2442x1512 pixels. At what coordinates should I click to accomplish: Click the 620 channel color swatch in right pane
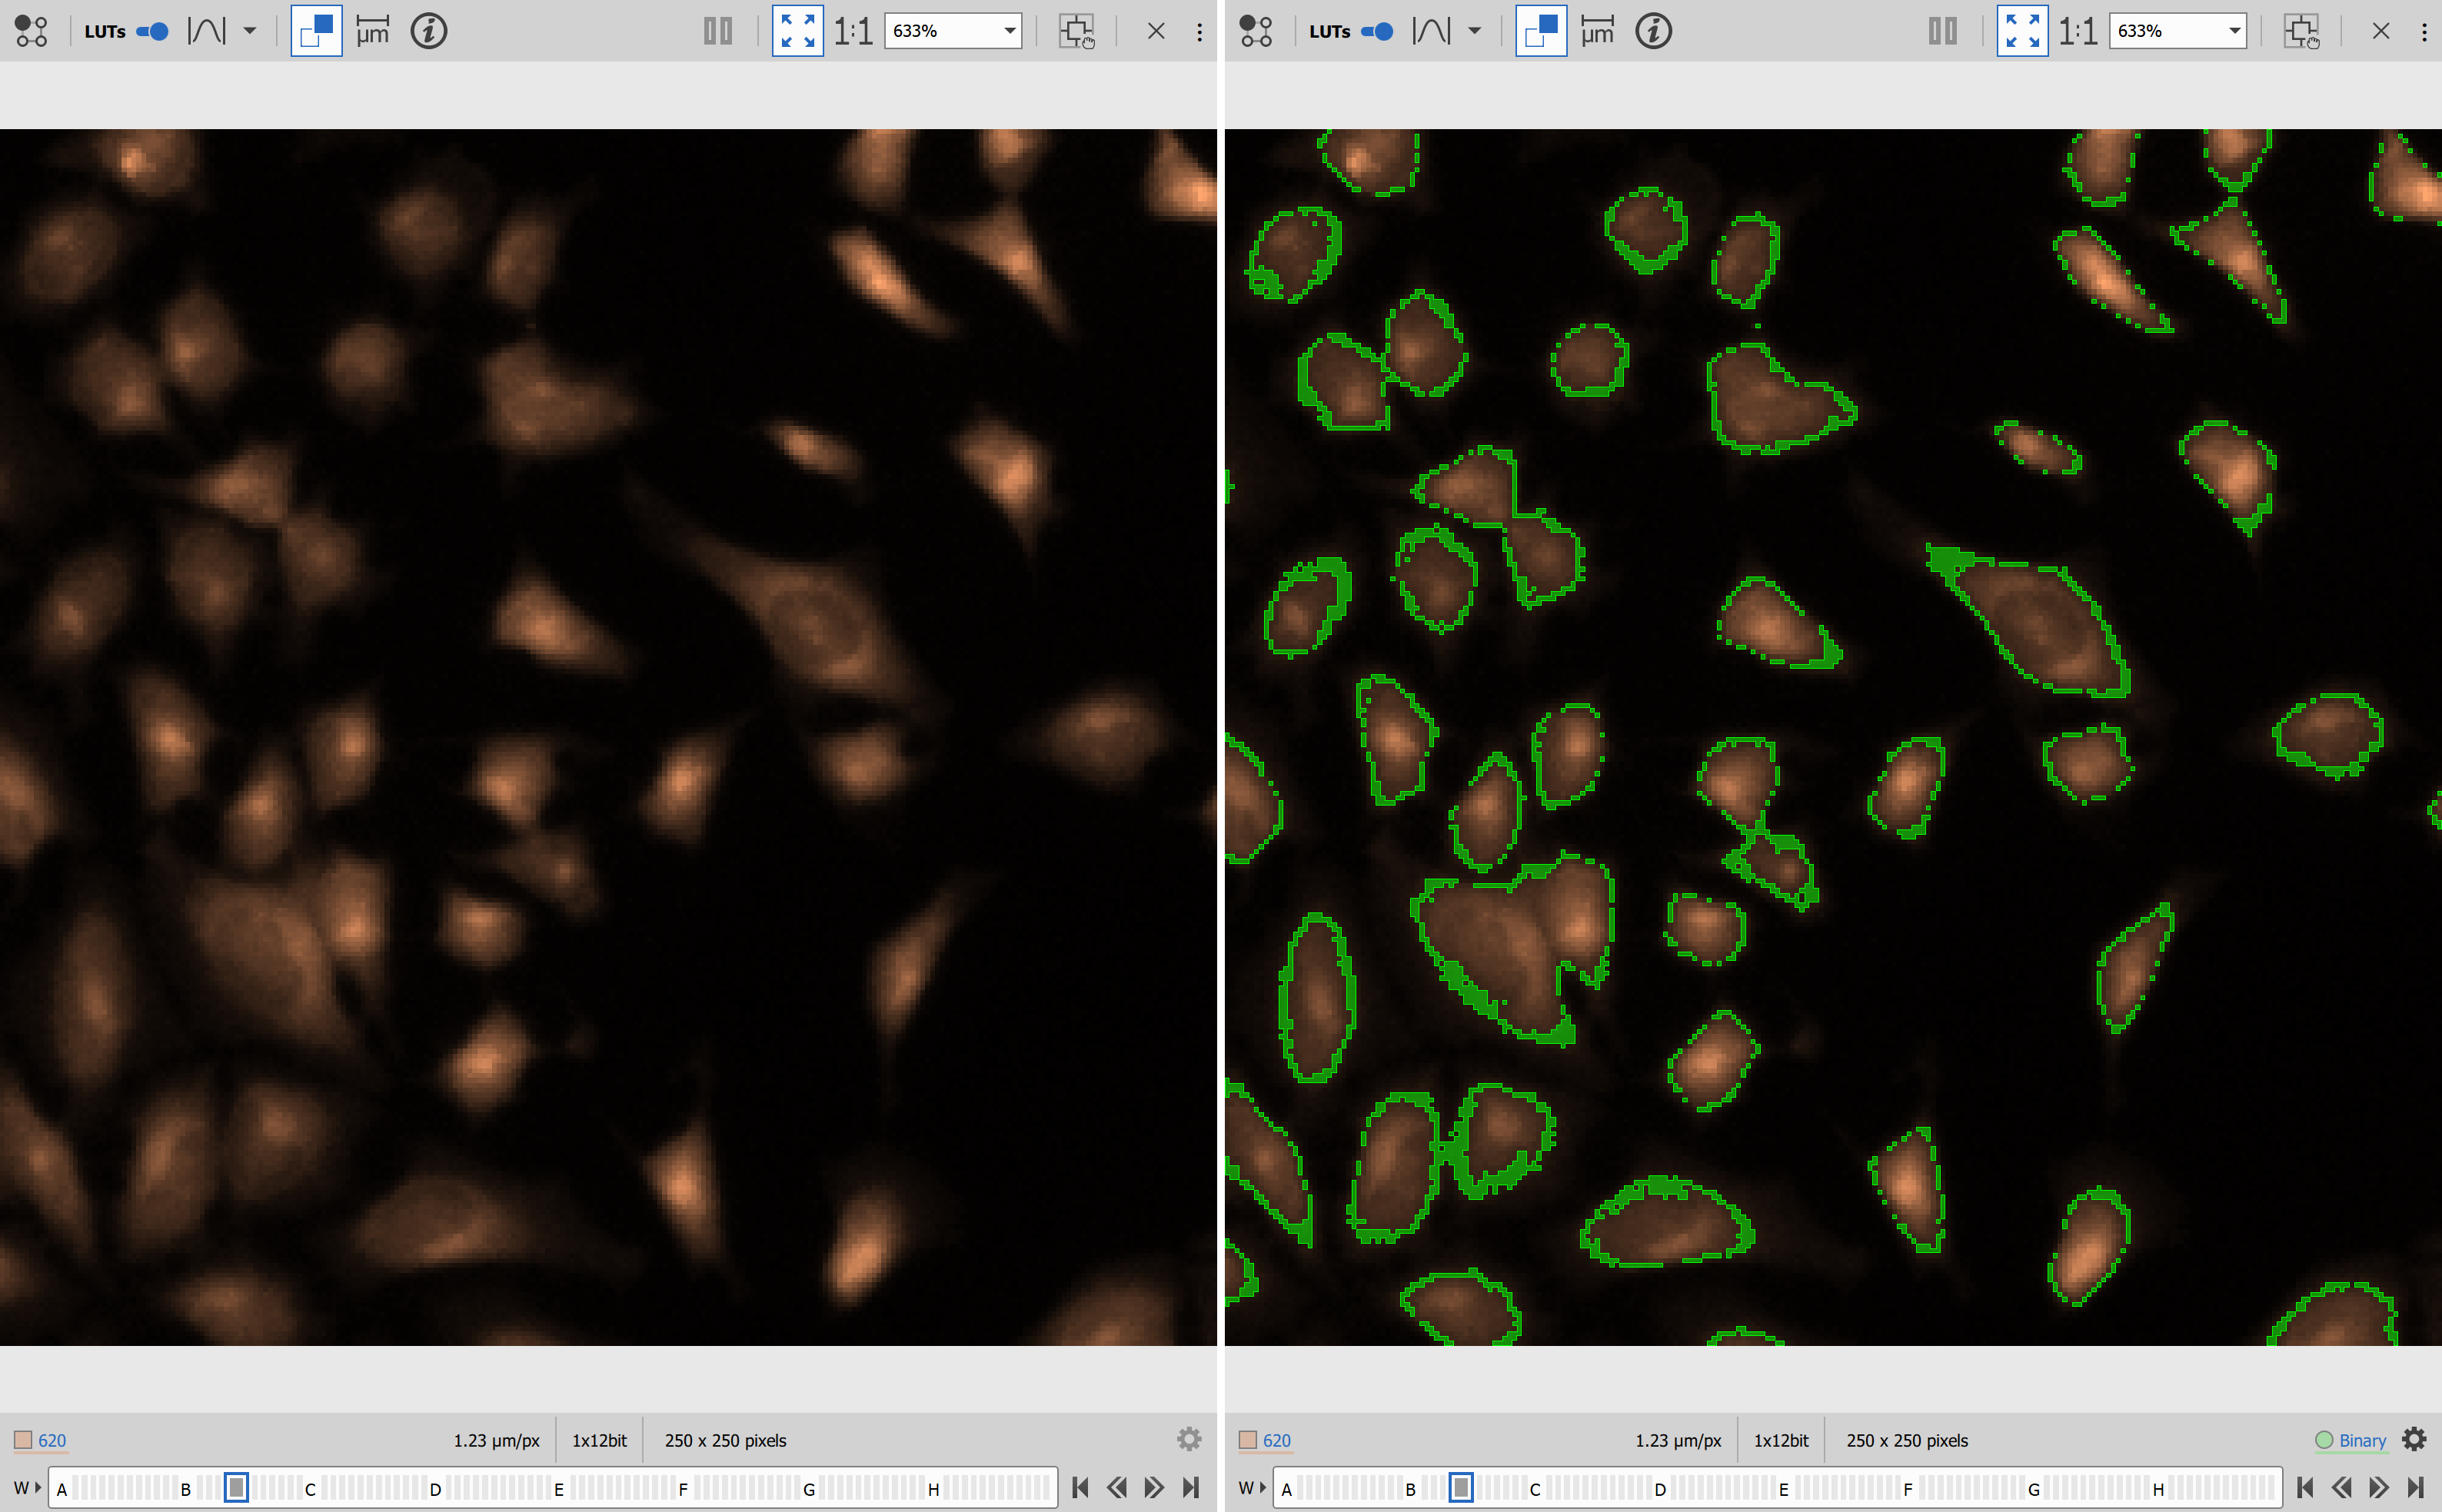coord(1247,1440)
